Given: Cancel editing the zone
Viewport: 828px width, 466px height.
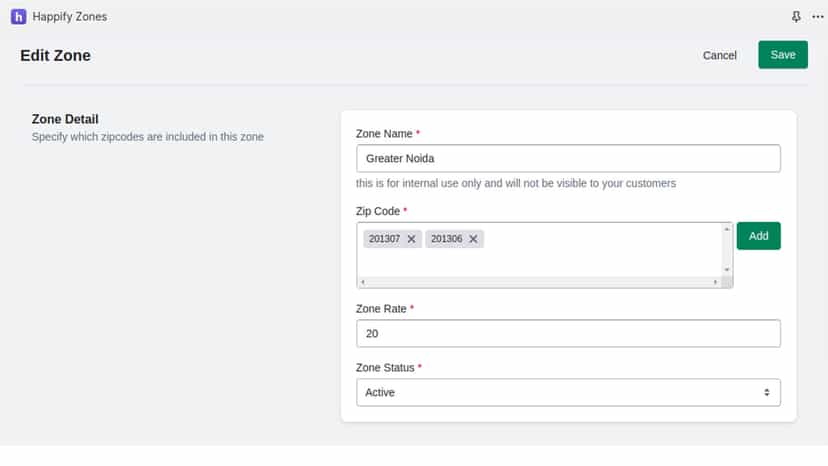Looking at the screenshot, I should tap(719, 55).
